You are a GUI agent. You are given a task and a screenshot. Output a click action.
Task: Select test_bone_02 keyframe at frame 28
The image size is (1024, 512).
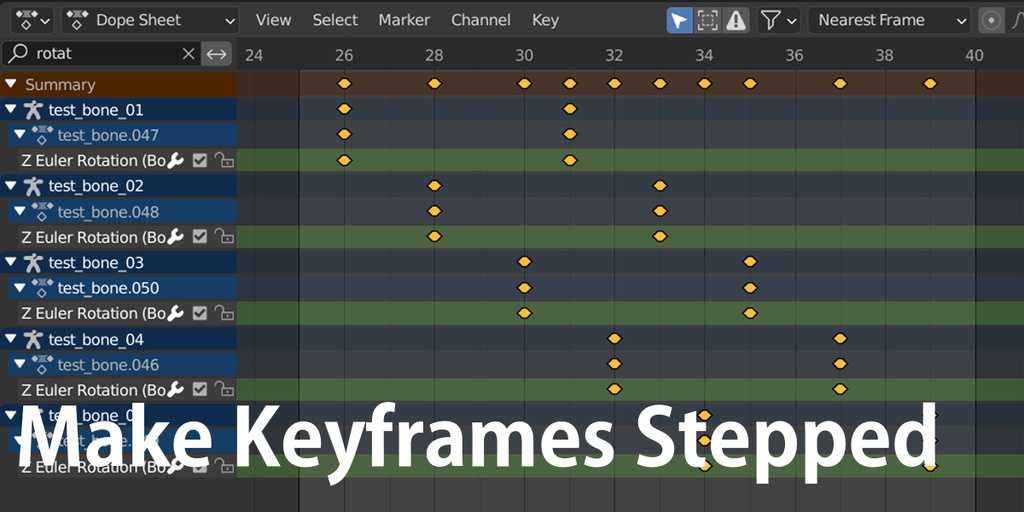click(434, 185)
